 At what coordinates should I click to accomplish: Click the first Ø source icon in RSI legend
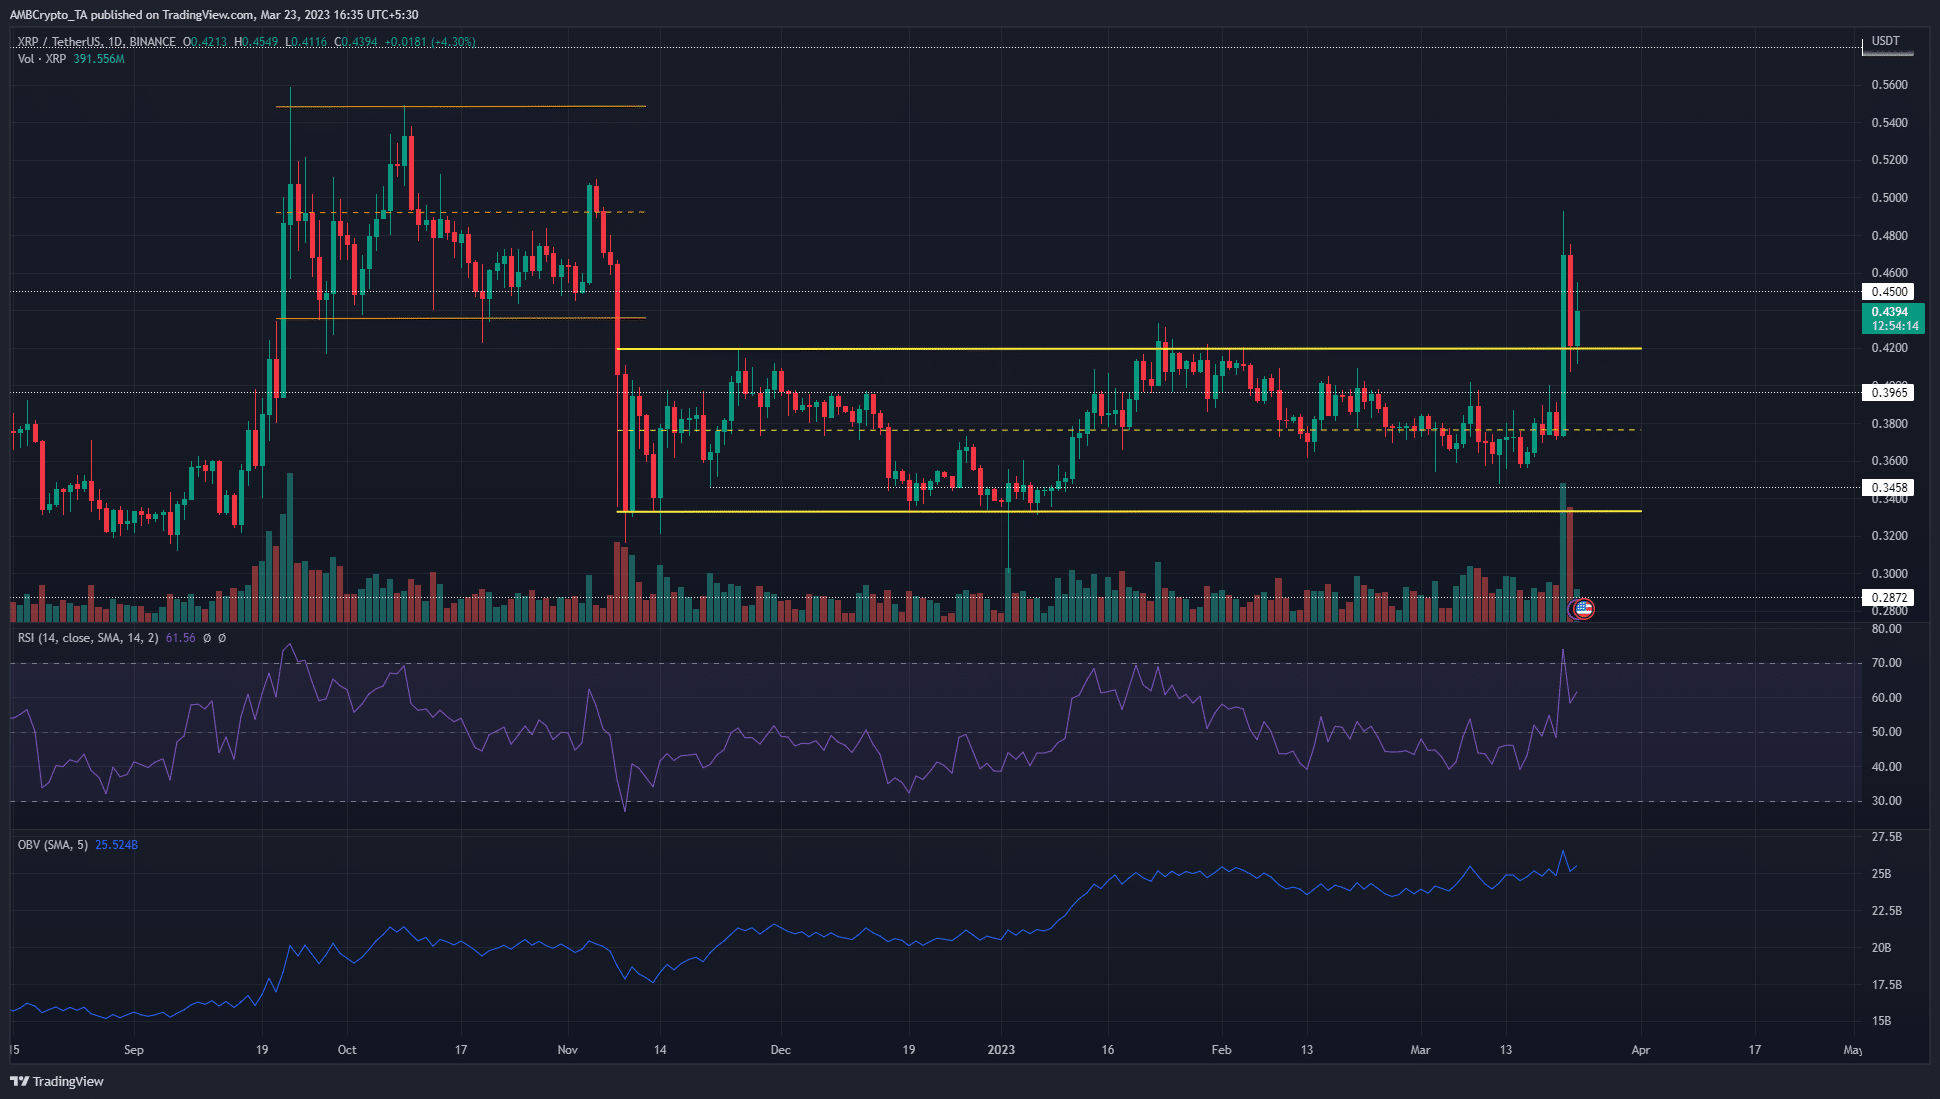(207, 638)
